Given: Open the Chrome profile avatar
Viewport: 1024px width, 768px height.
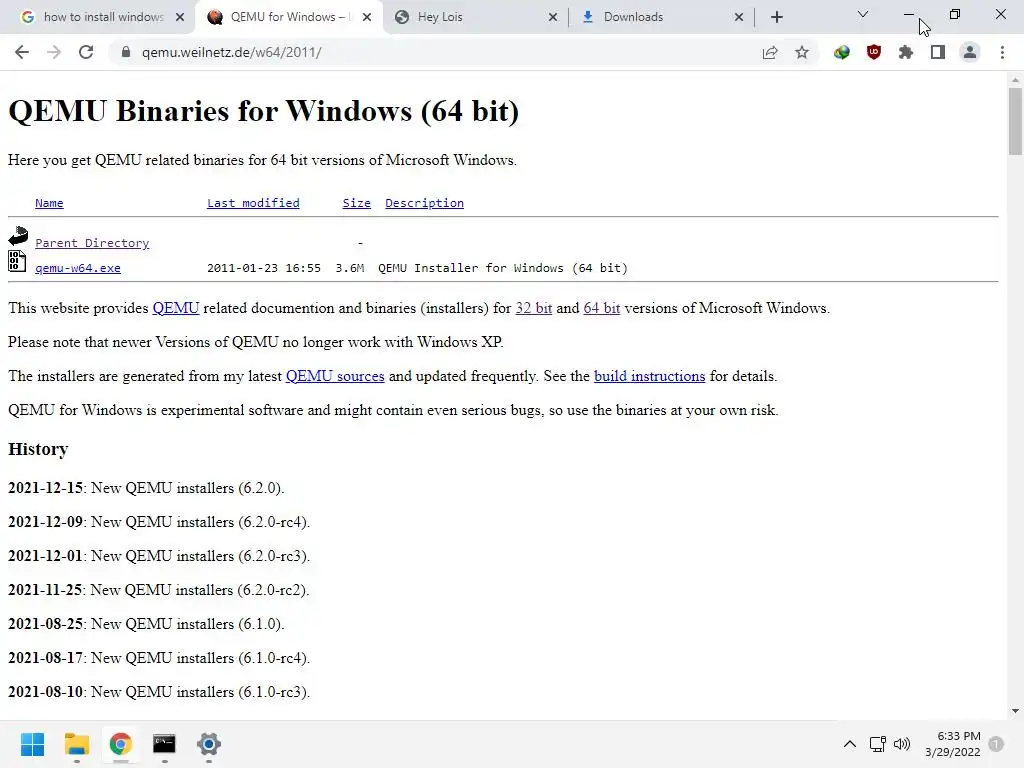Looking at the screenshot, I should coord(970,52).
